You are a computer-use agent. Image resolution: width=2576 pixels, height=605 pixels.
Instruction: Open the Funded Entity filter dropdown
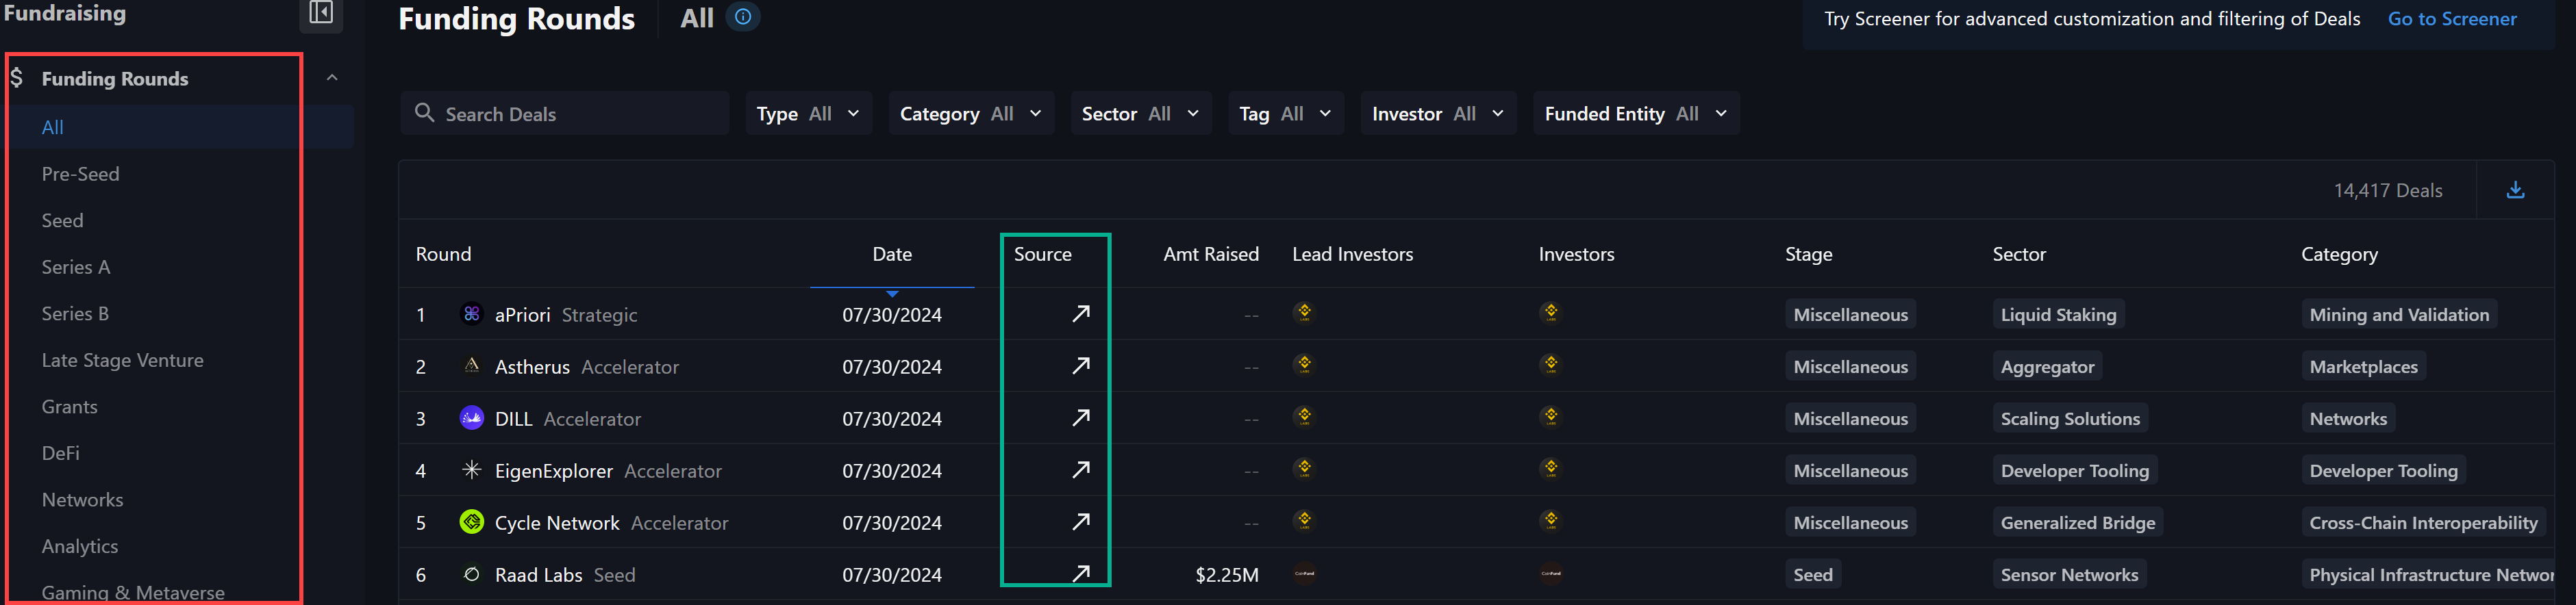point(1636,113)
